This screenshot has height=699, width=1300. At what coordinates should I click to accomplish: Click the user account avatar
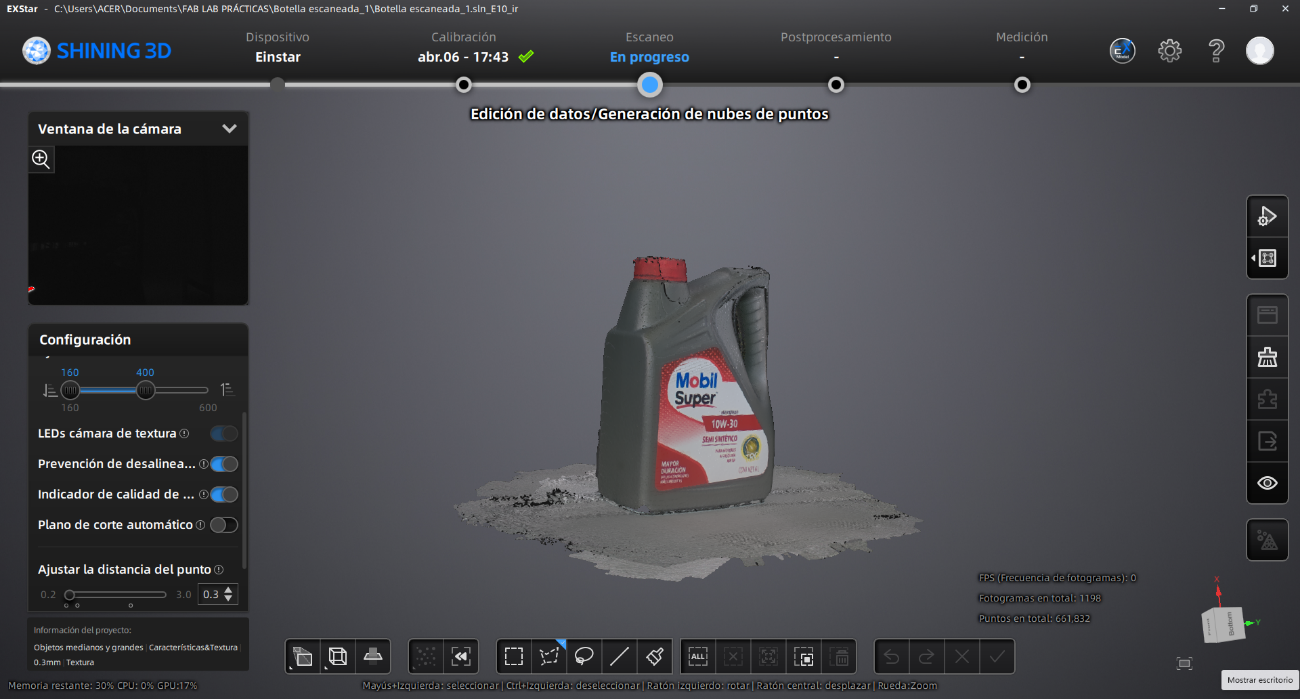tap(1260, 51)
